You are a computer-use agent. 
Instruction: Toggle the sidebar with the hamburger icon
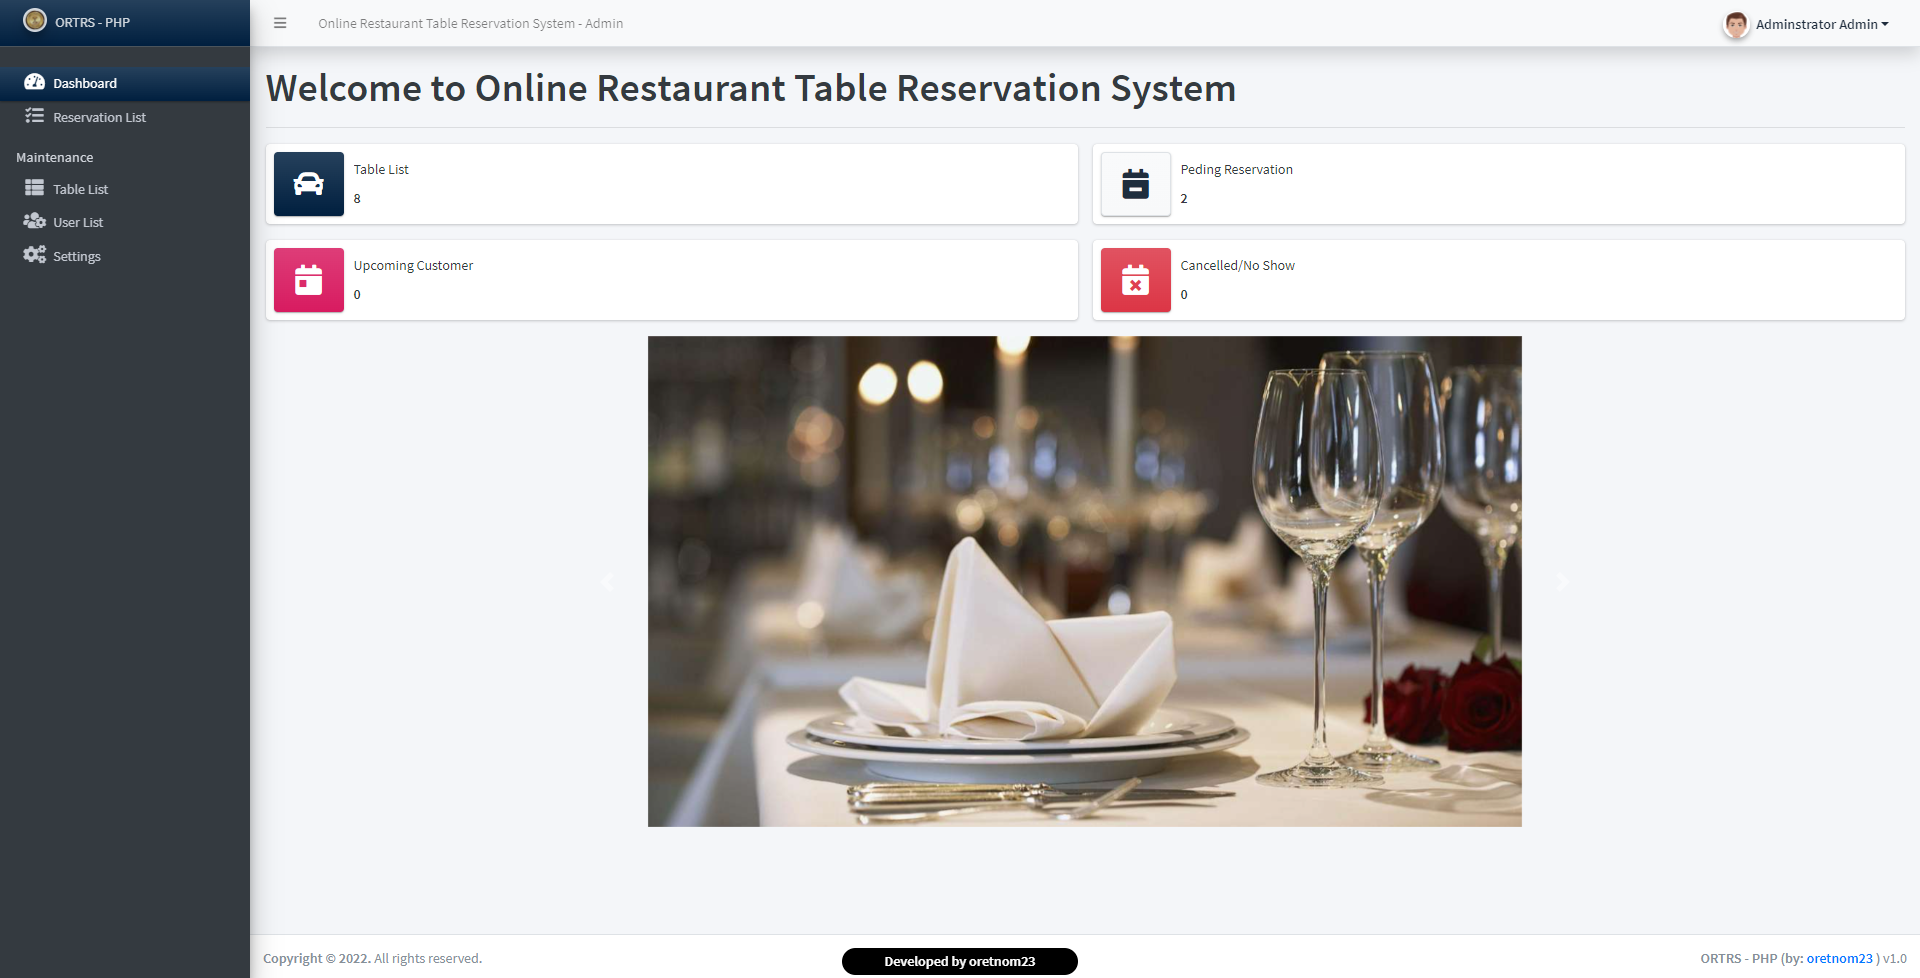(280, 23)
